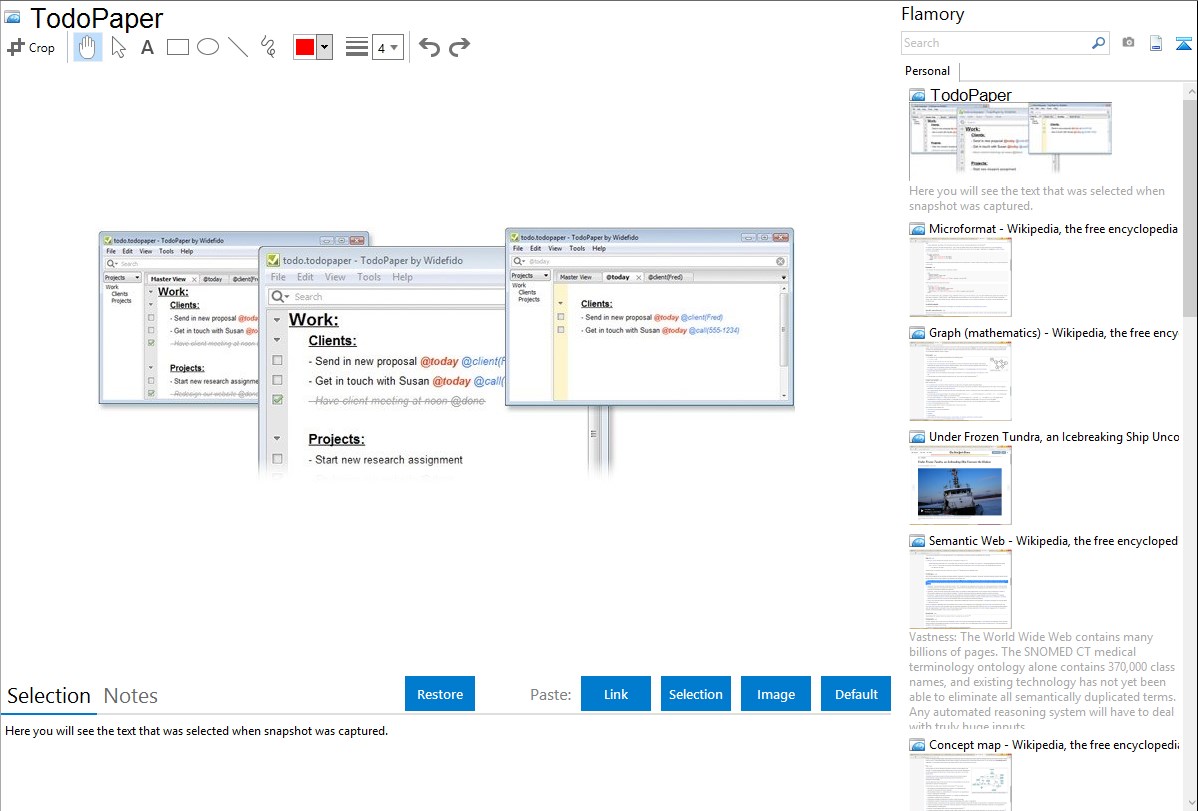
Task: Open the Selection tab
Action: tap(49, 696)
